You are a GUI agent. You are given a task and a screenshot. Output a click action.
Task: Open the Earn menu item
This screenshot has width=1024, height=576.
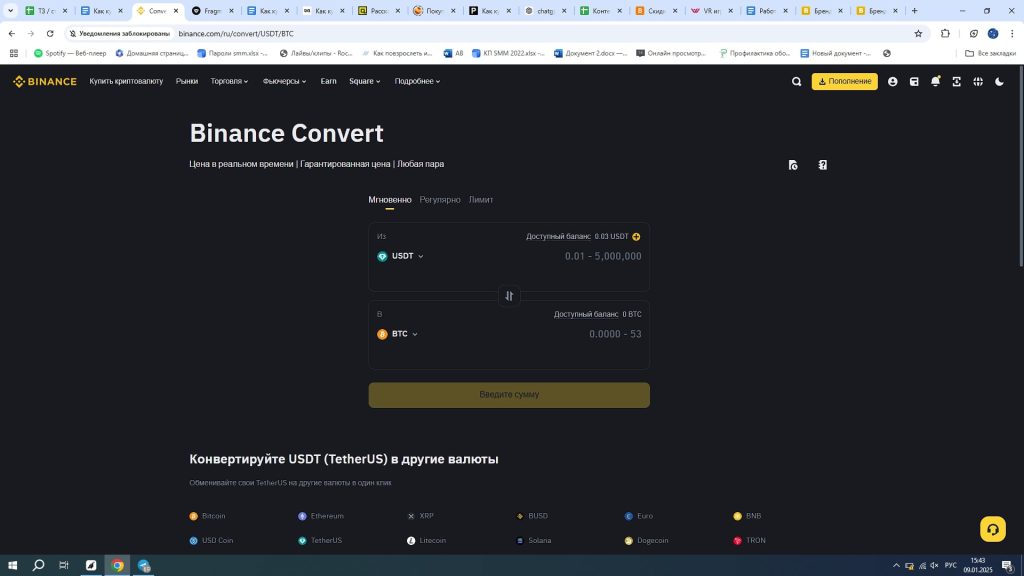[328, 82]
